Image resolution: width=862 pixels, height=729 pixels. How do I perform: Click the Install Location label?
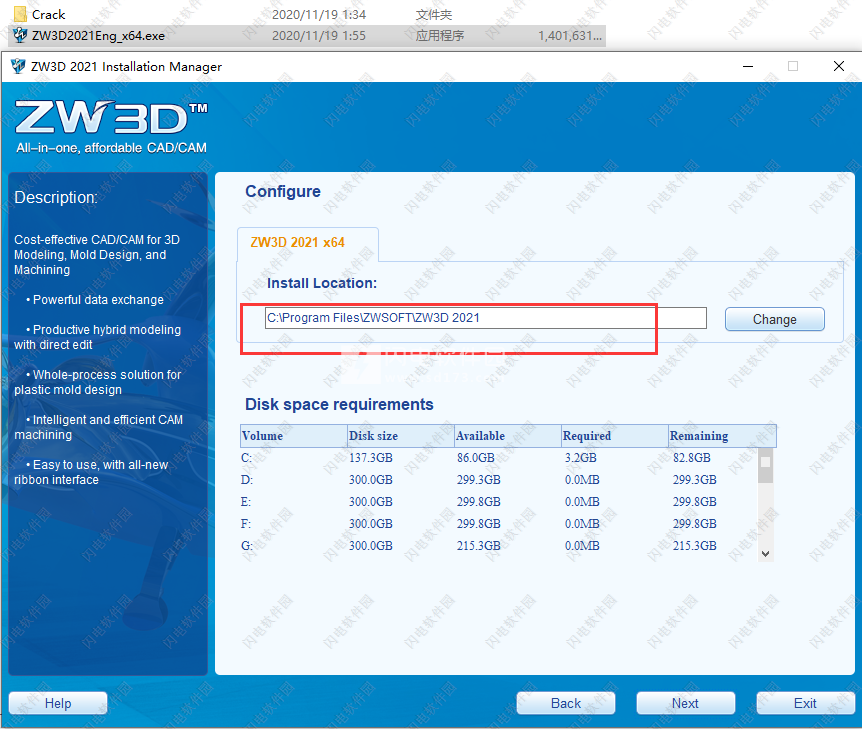coord(322,283)
